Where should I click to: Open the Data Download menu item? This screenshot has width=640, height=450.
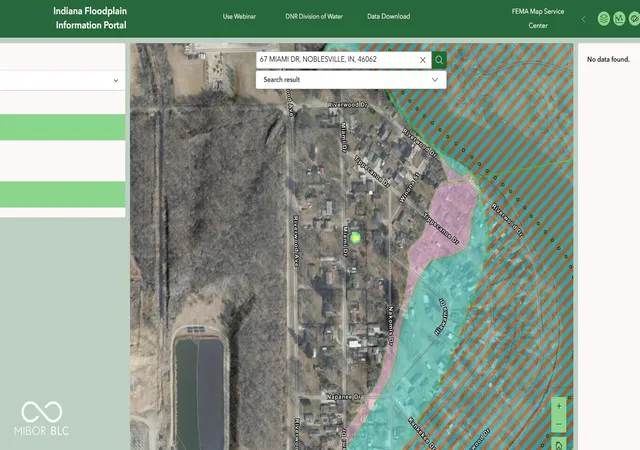pos(389,17)
